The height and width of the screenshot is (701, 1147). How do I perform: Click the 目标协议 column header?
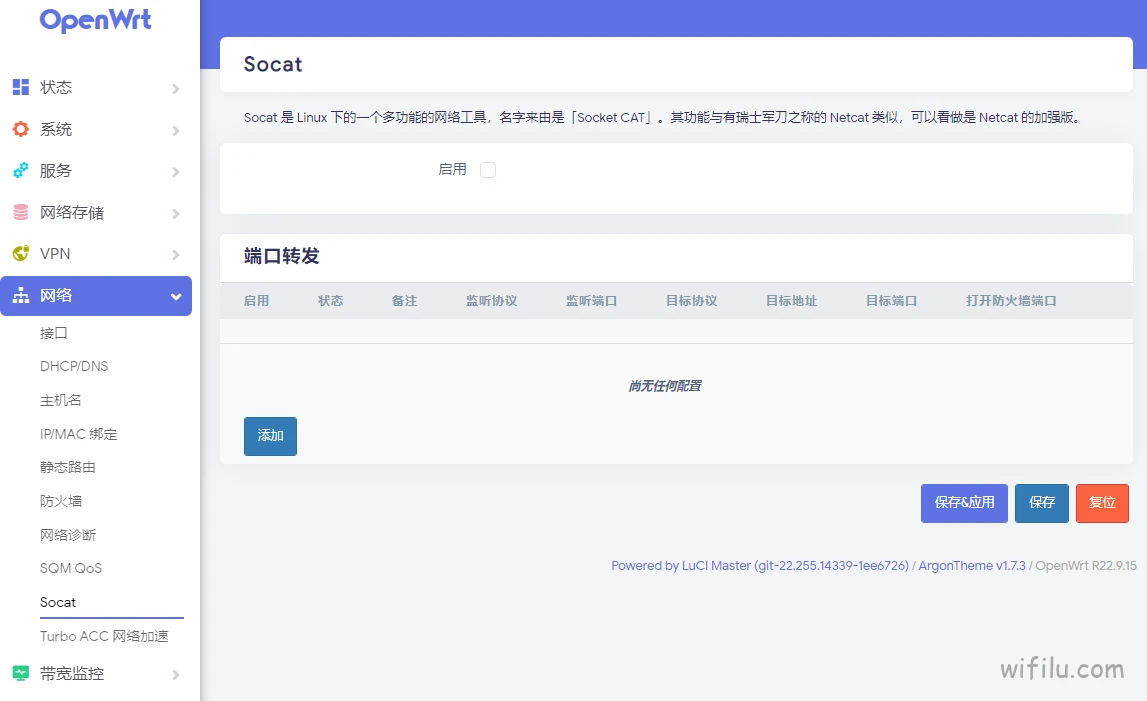pyautogui.click(x=691, y=301)
